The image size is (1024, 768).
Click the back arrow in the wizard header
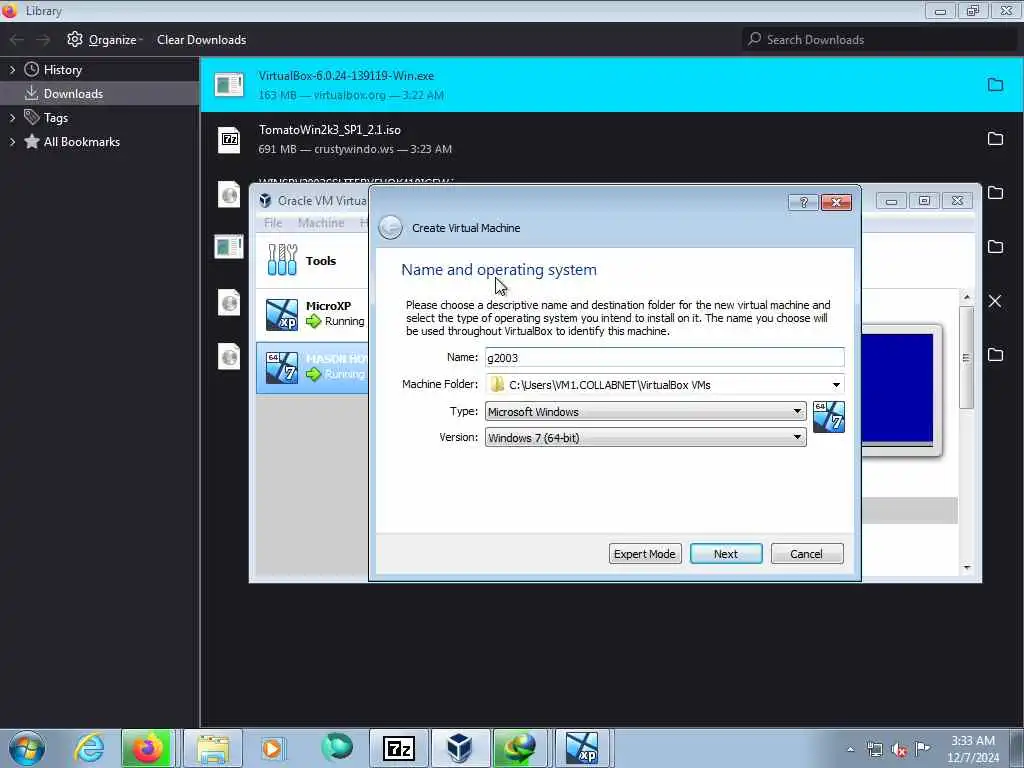coord(391,227)
